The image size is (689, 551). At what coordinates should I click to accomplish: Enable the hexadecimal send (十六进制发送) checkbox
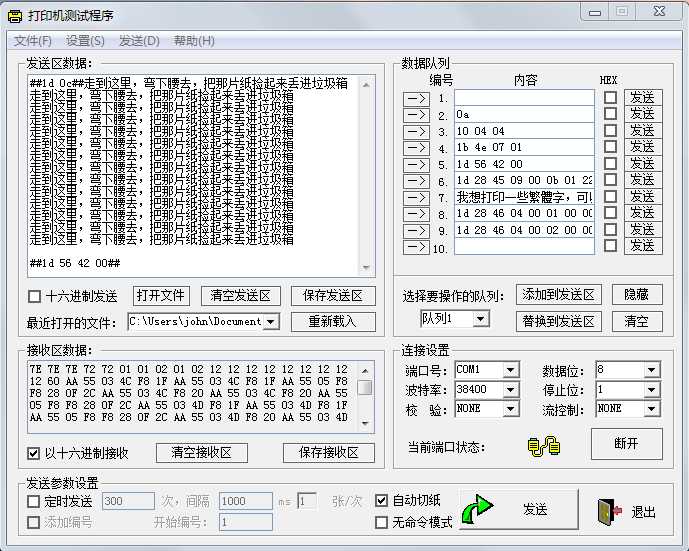pyautogui.click(x=35, y=297)
